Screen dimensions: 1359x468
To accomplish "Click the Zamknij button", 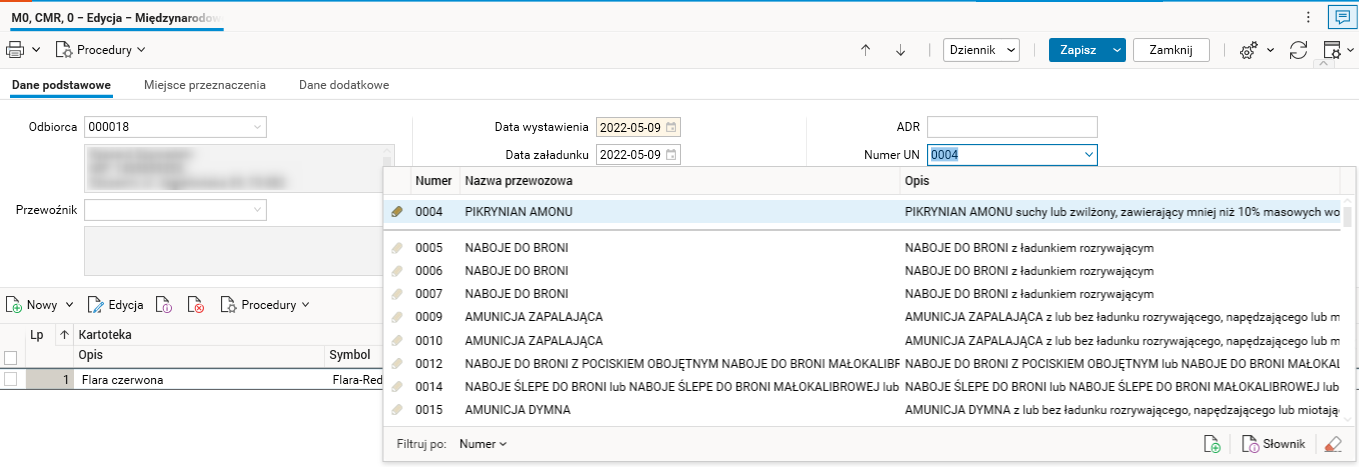I will coord(1171,50).
